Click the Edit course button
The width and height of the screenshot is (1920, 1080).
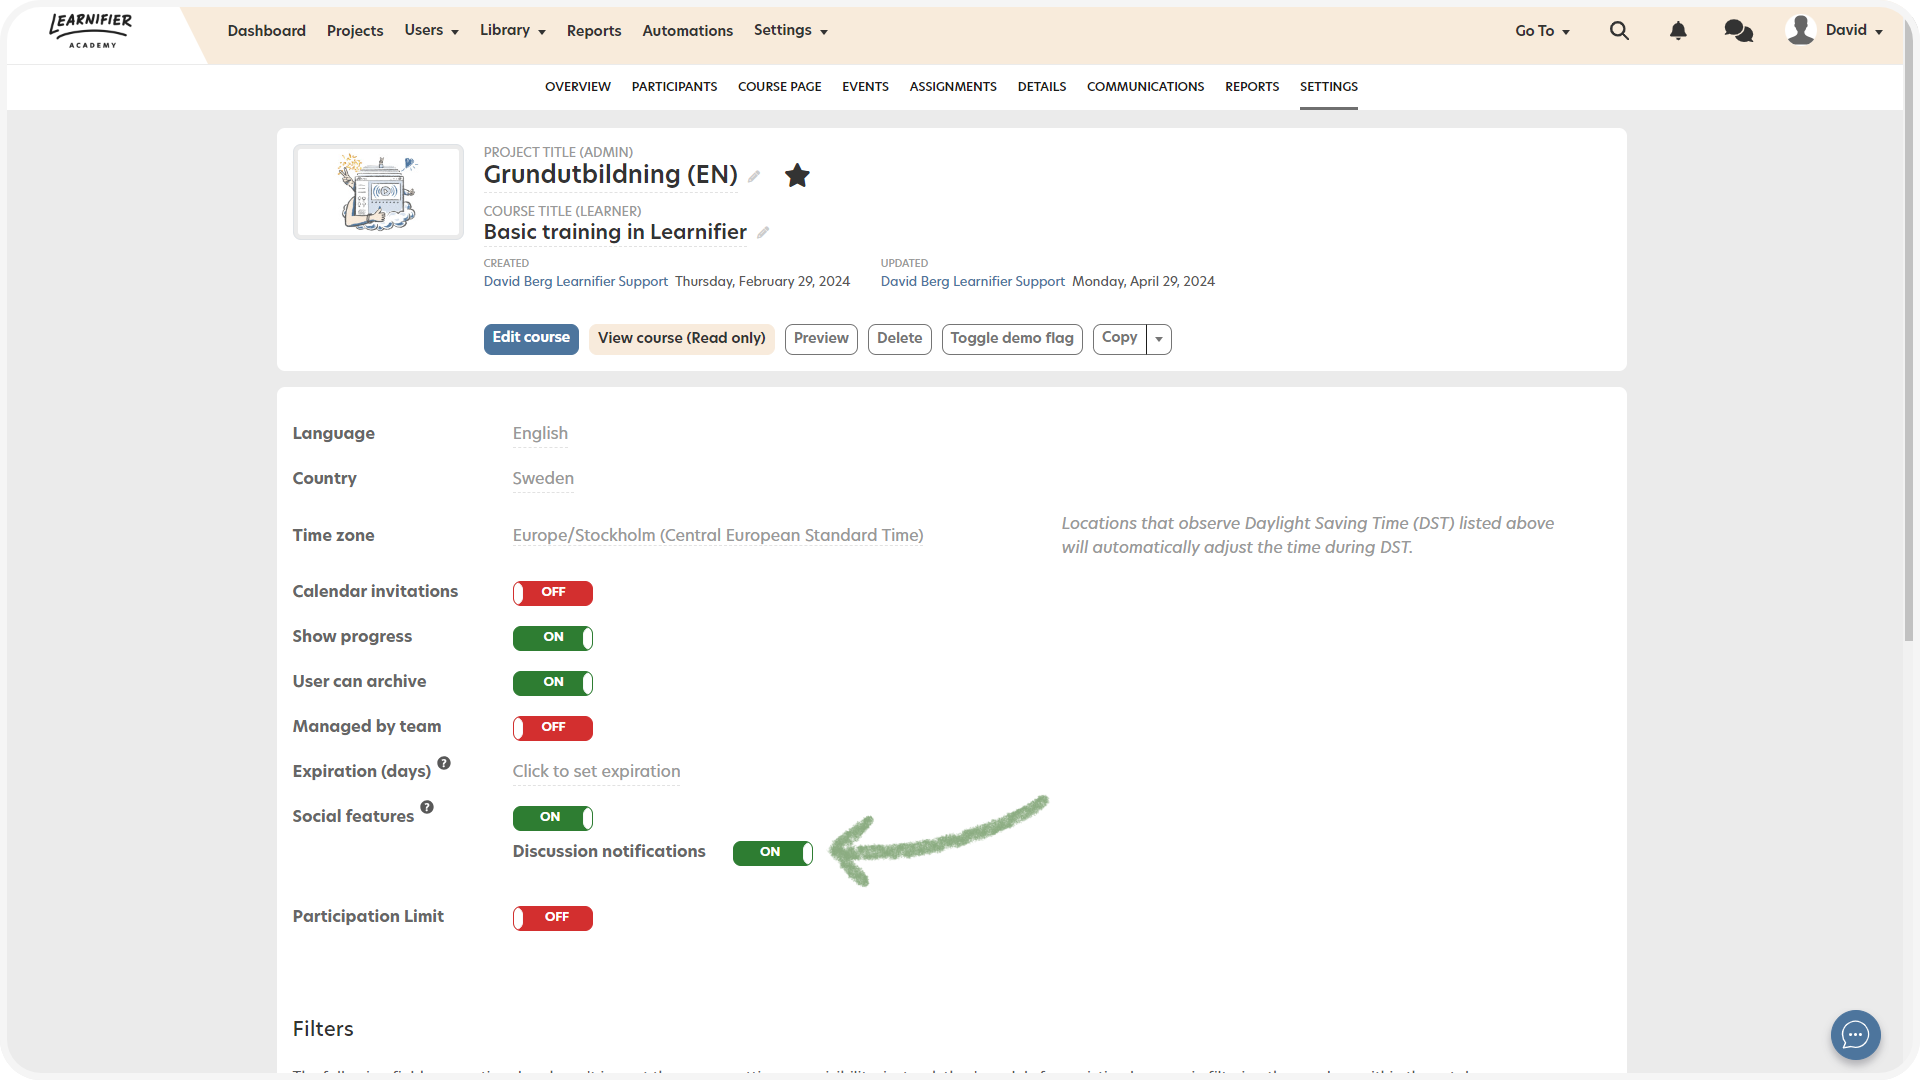pyautogui.click(x=531, y=338)
